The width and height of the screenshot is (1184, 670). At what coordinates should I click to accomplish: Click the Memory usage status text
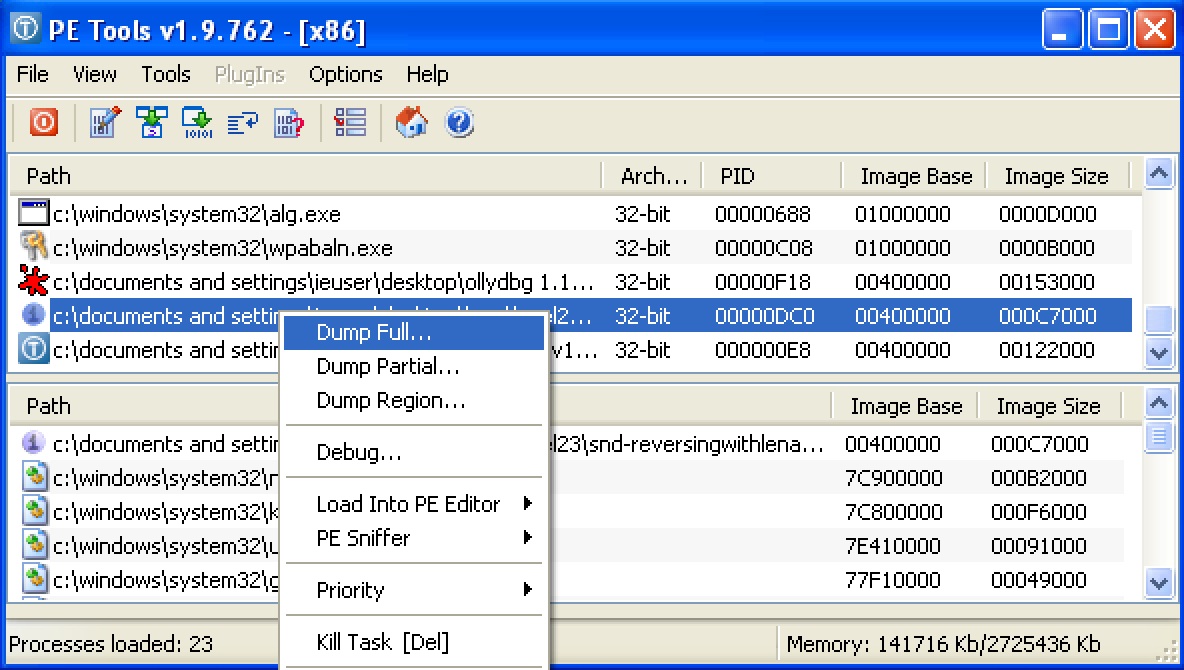pos(943,644)
